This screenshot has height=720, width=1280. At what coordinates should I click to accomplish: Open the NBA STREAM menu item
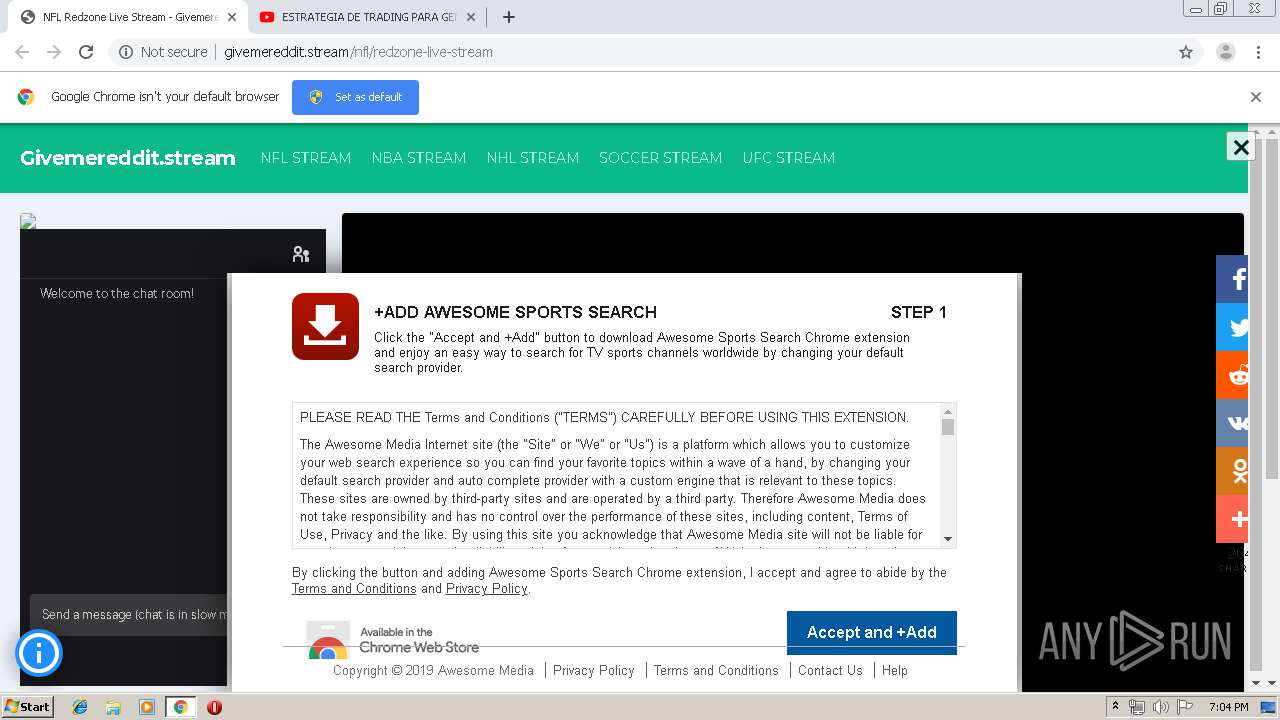[419, 158]
